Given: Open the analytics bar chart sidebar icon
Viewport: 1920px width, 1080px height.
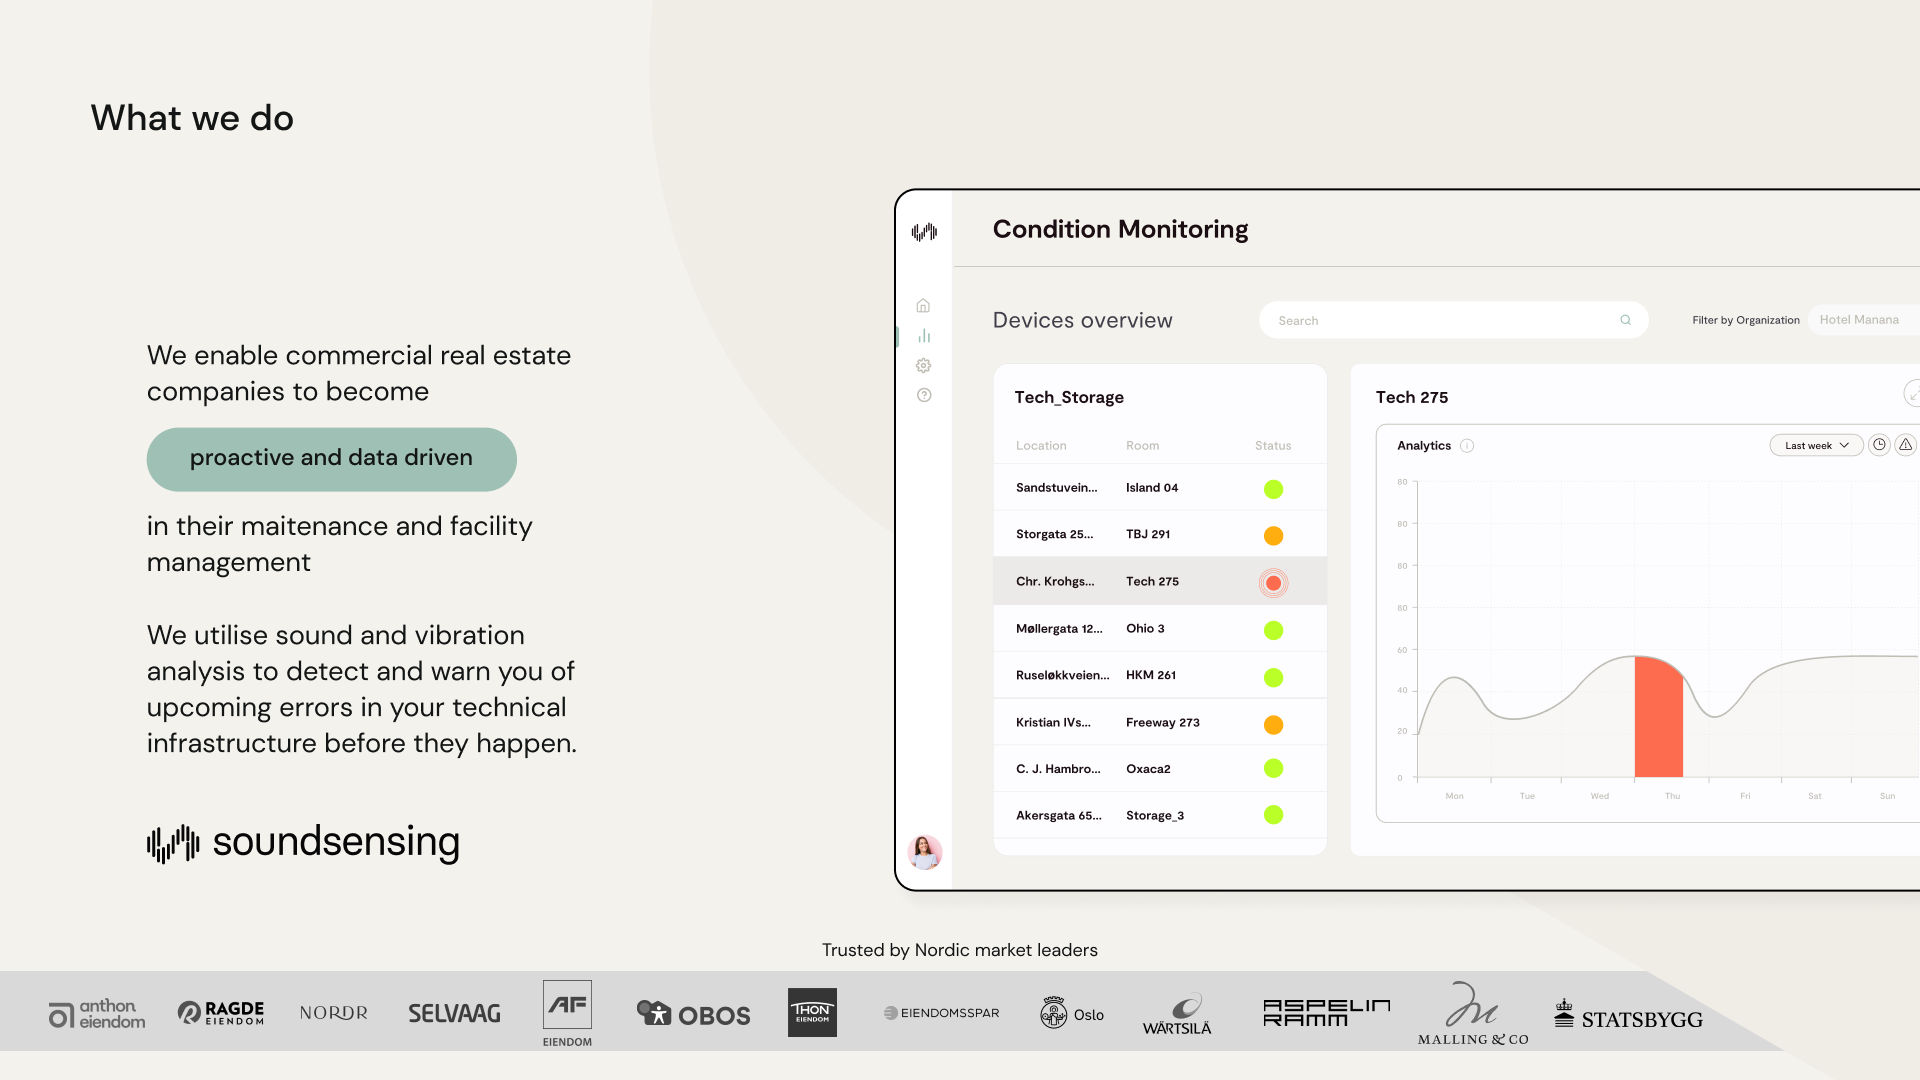Looking at the screenshot, I should pyautogui.click(x=924, y=336).
